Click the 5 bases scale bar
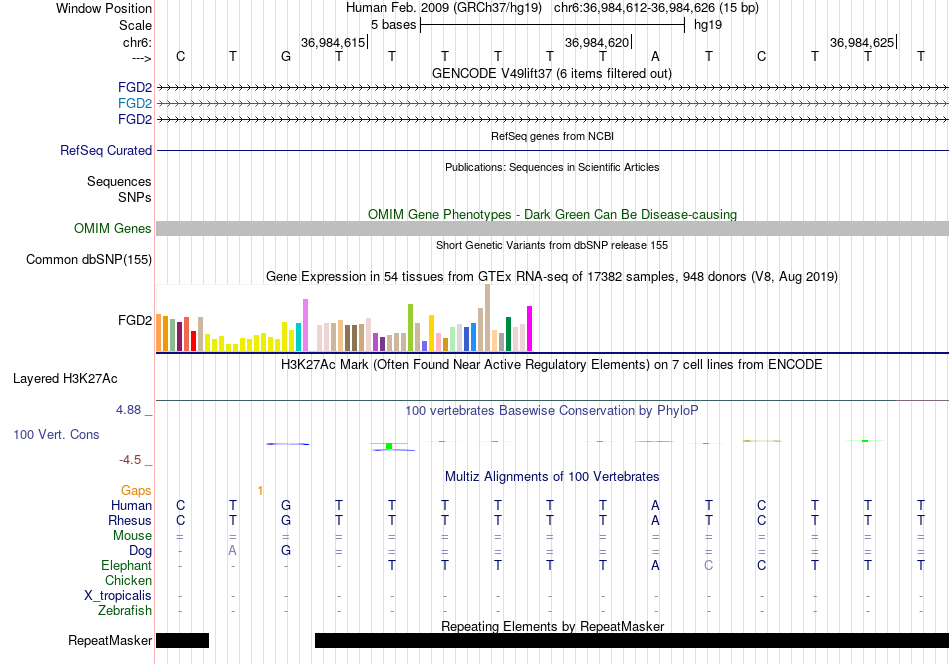950x664 pixels. [553, 25]
